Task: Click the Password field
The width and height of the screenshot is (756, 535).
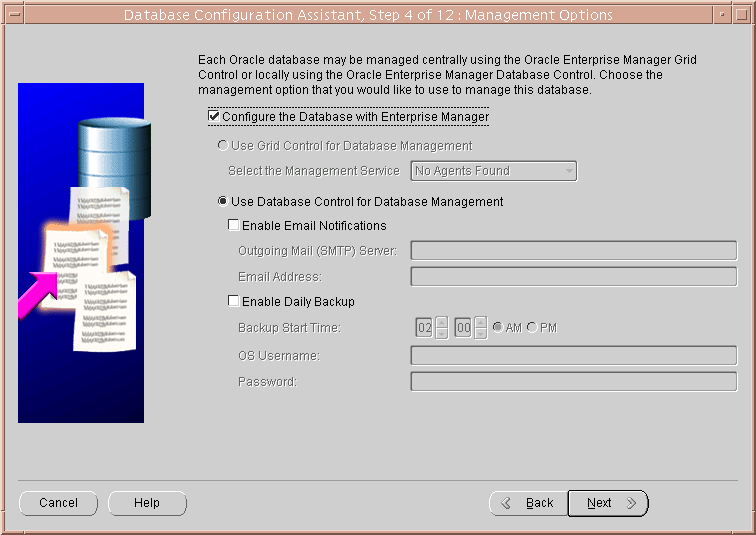Action: pos(573,381)
